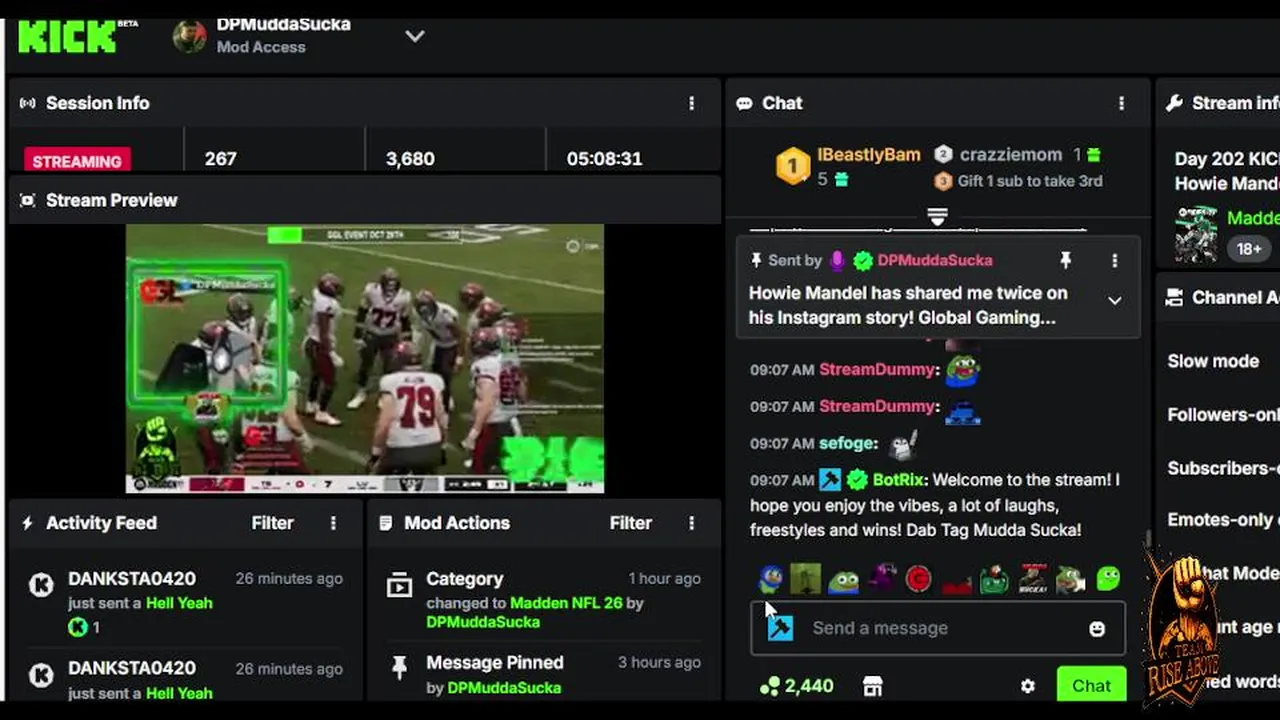The height and width of the screenshot is (720, 1280).
Task: Click the 267 viewer count
Action: point(220,159)
